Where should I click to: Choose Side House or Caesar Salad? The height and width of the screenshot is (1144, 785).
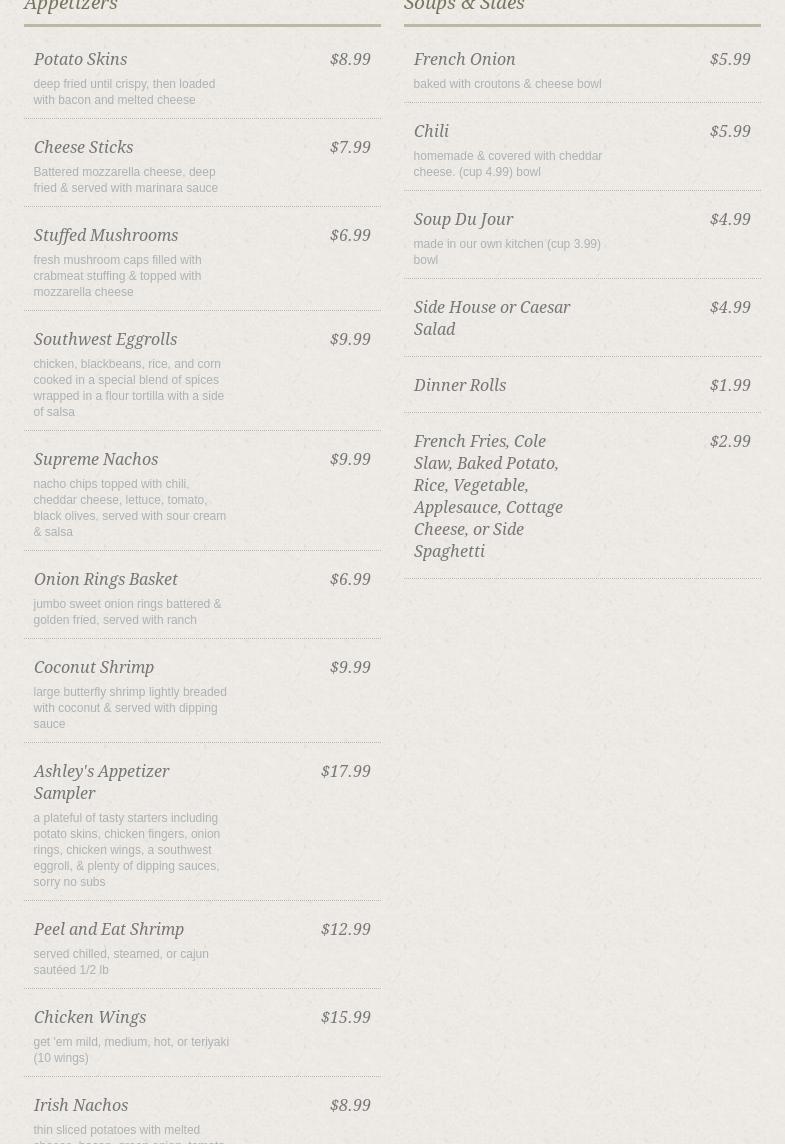(x=491, y=318)
